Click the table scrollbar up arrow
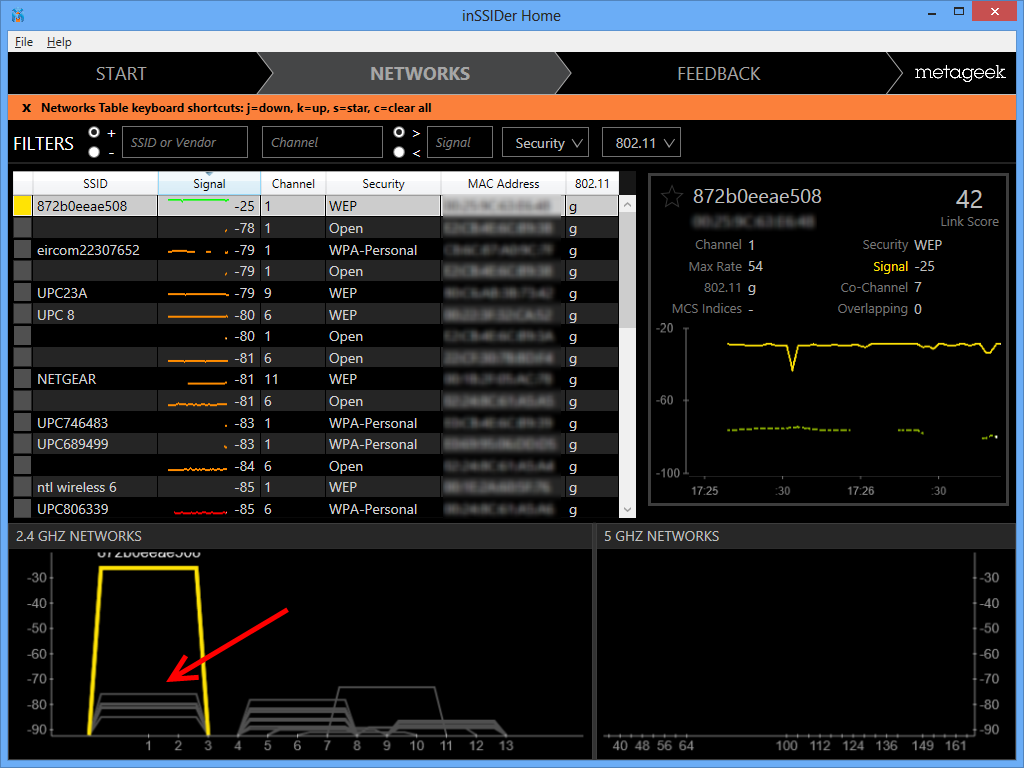Image resolution: width=1024 pixels, height=768 pixels. [x=627, y=205]
